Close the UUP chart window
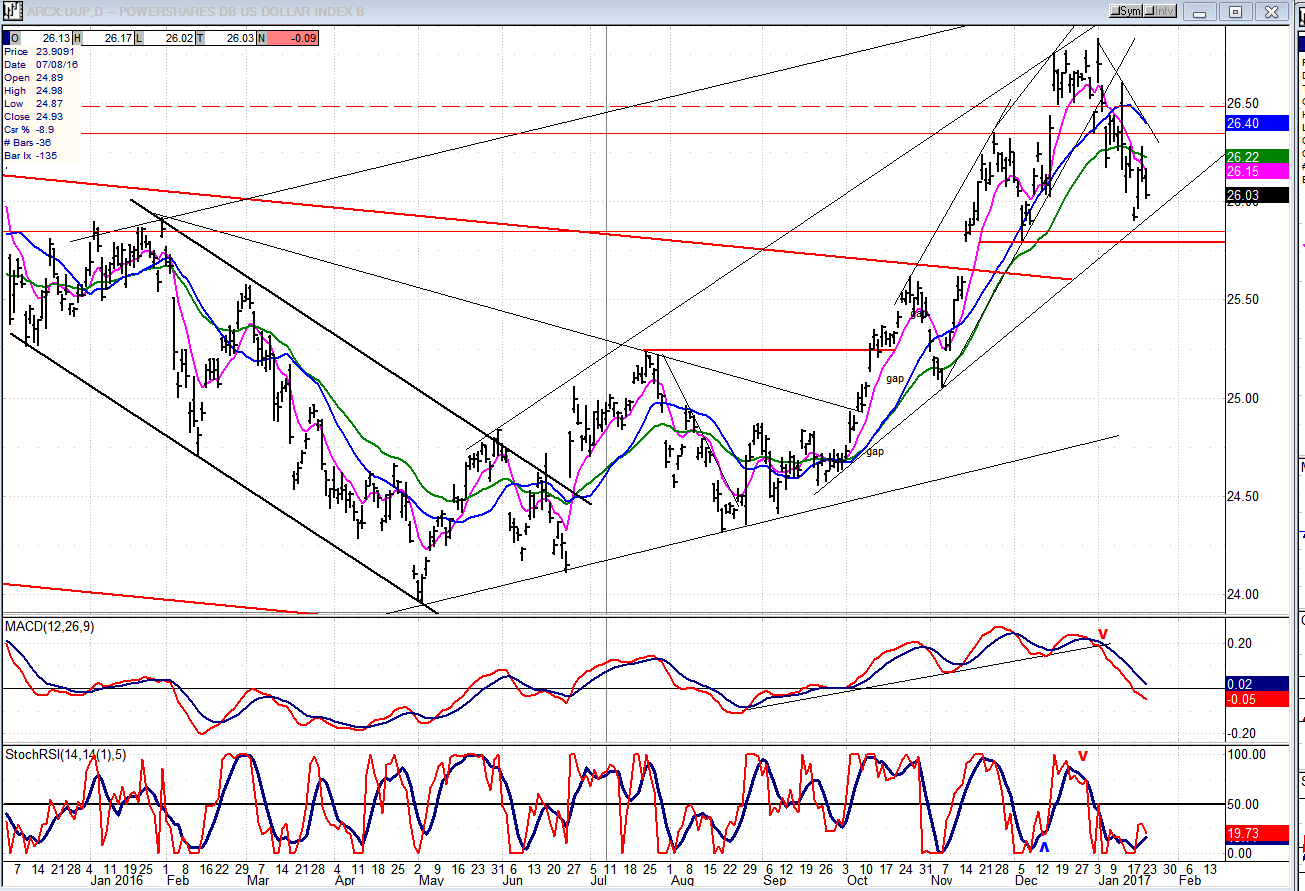The image size is (1305, 891). coord(1271,11)
